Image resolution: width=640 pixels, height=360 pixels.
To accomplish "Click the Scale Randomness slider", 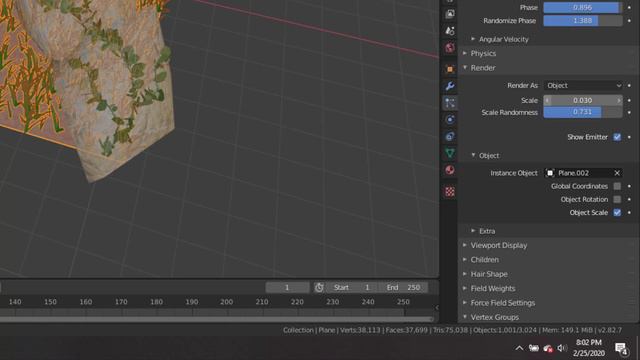I will 583,112.
